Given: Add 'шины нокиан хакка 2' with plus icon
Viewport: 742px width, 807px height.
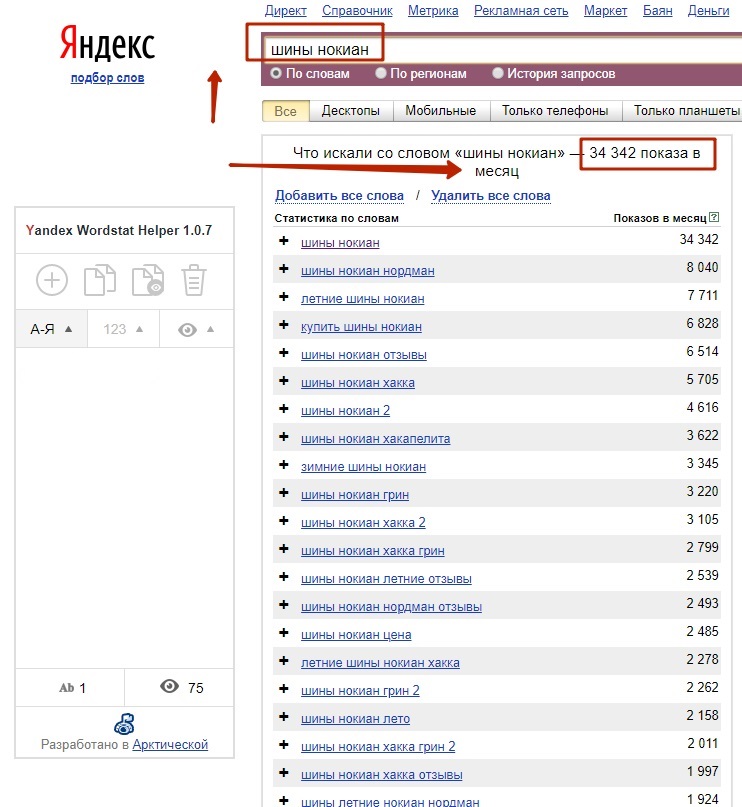Looking at the screenshot, I should pos(284,521).
